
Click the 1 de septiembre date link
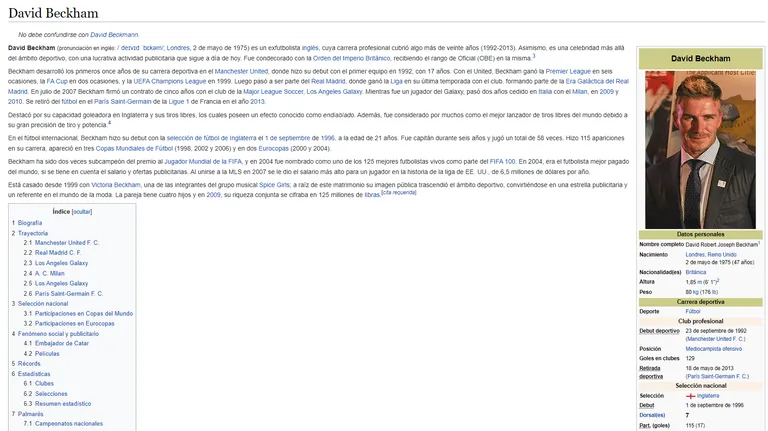[288, 138]
